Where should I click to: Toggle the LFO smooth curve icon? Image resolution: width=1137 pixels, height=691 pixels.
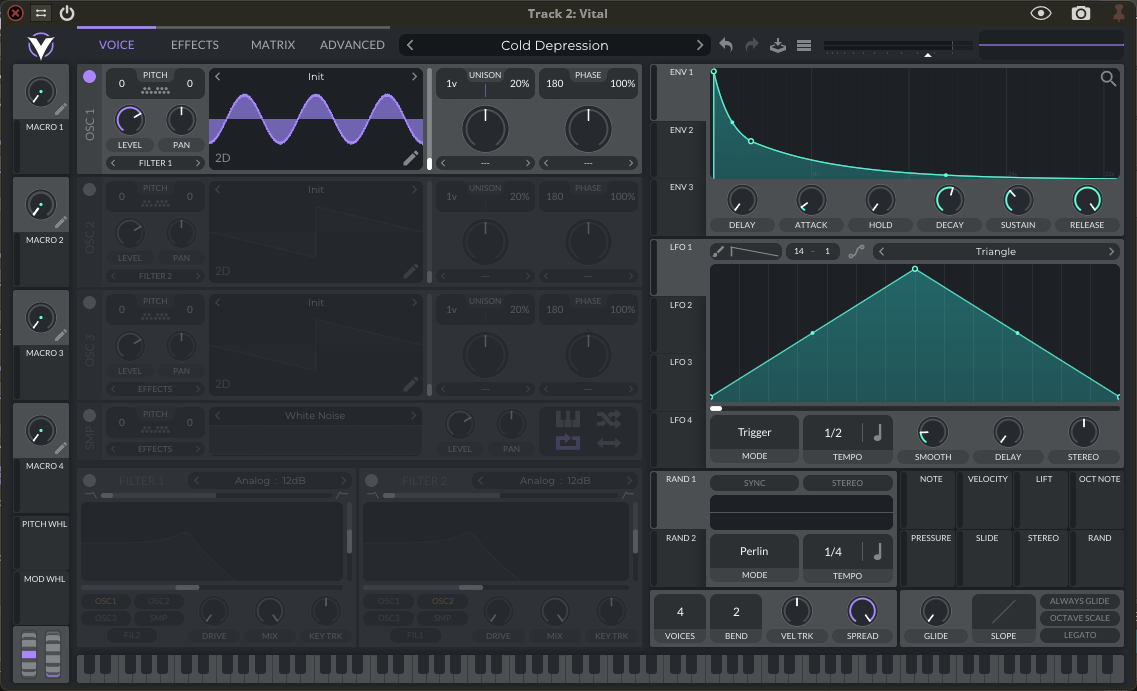[856, 252]
